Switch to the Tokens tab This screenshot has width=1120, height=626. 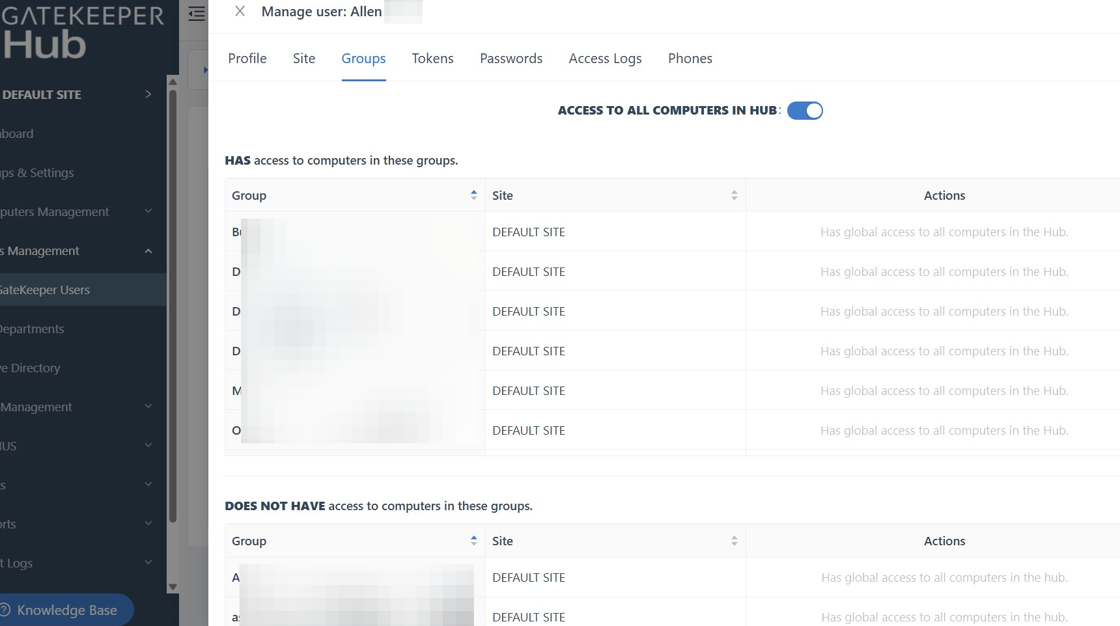432,59
